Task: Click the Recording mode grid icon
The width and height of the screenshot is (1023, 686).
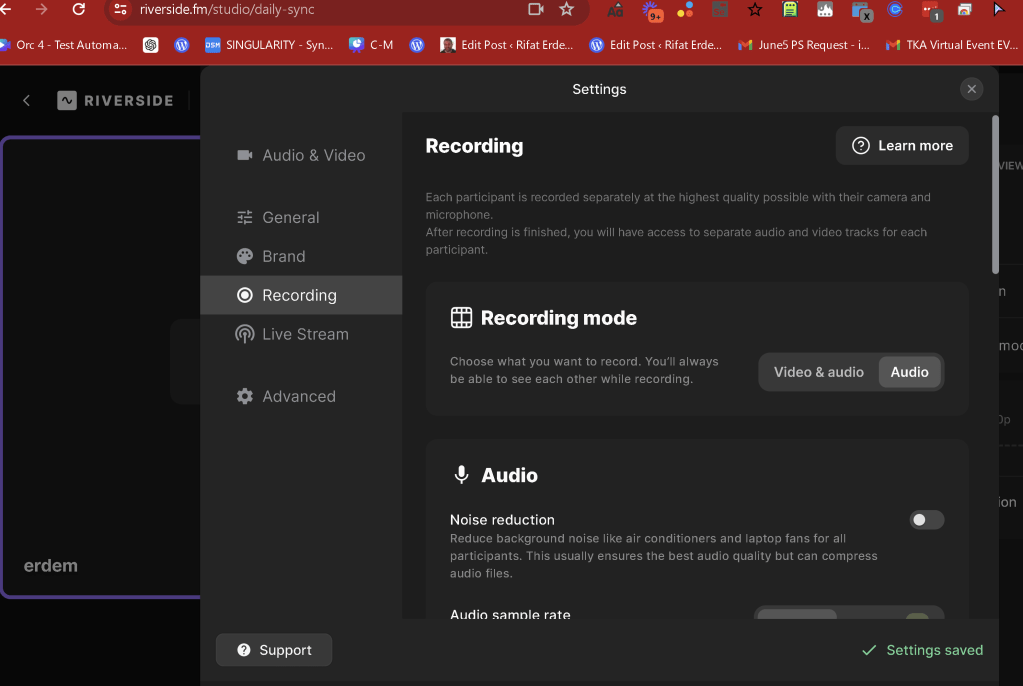Action: click(x=461, y=318)
